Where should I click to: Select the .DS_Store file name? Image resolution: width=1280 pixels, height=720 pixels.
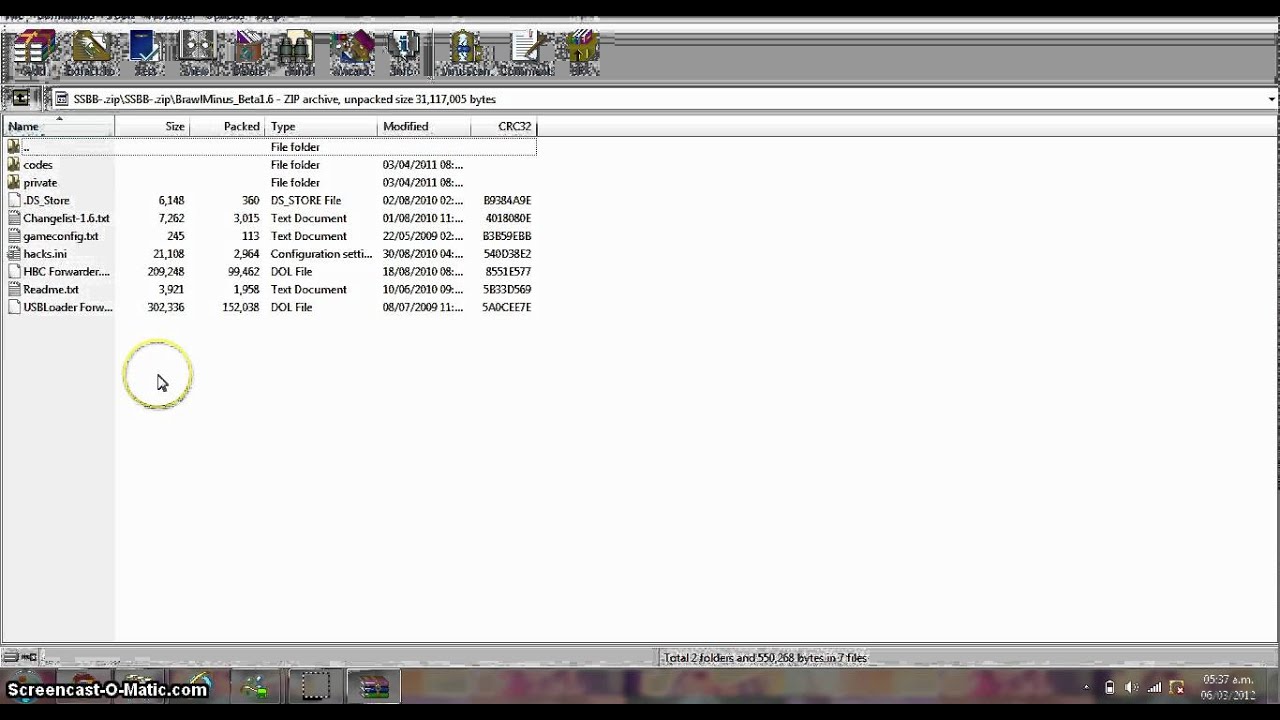[46, 200]
